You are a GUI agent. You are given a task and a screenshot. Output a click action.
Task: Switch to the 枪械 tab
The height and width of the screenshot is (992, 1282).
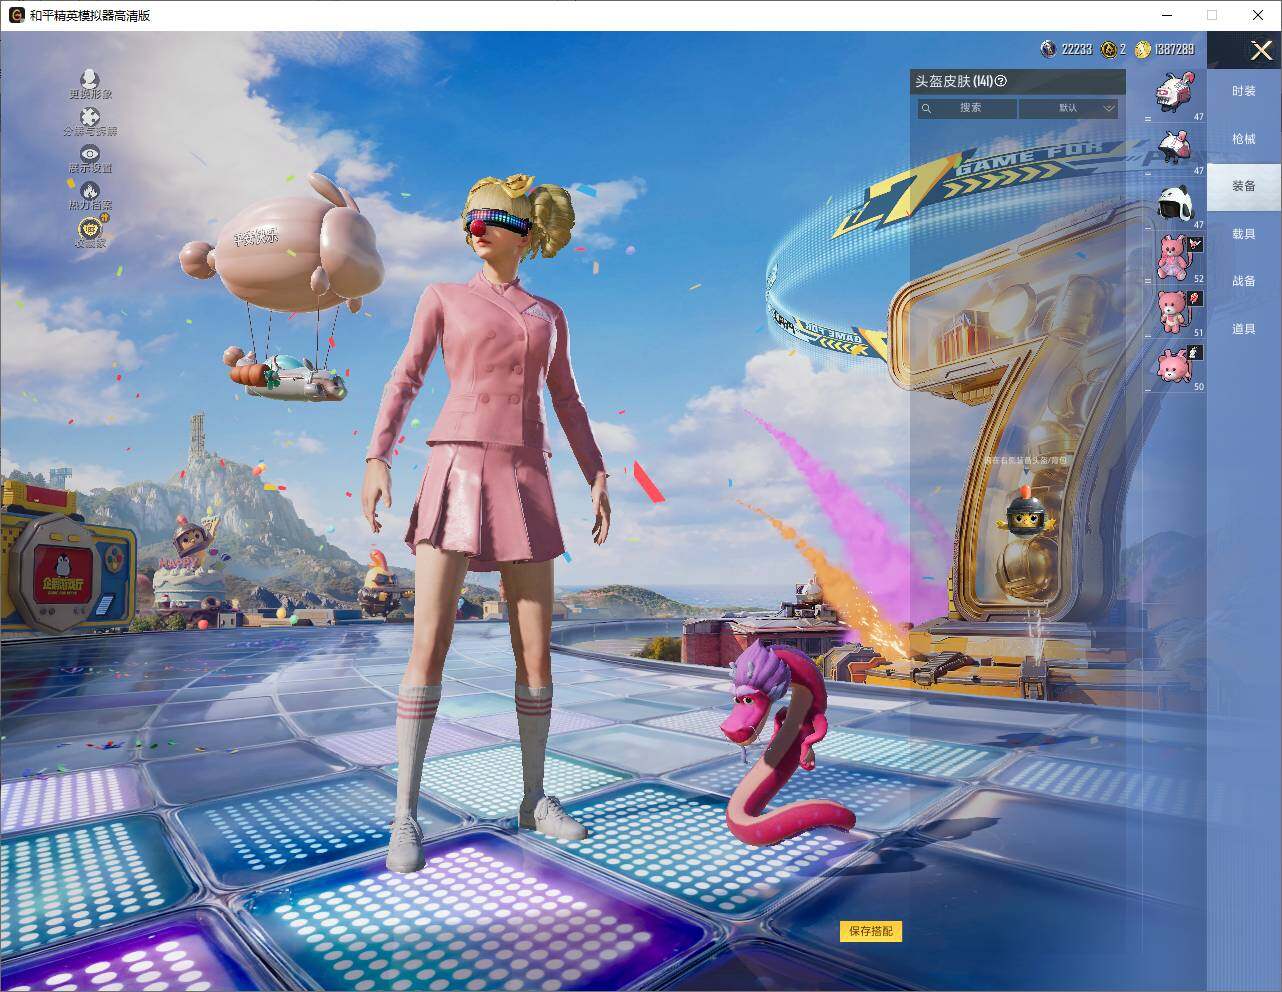[x=1244, y=139]
